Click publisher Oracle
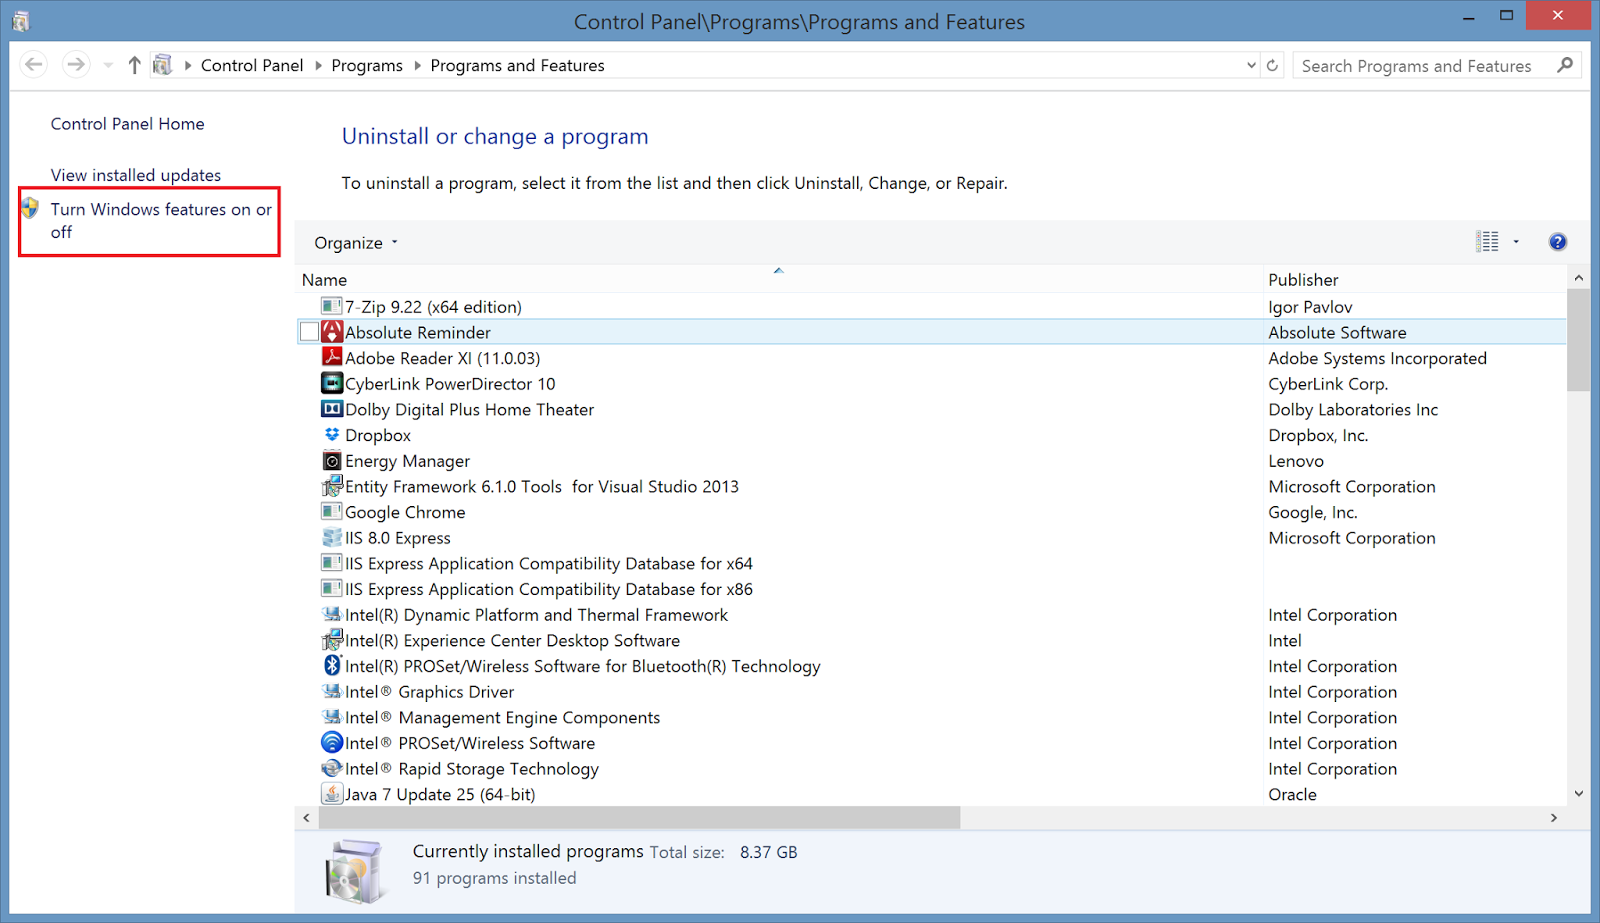The height and width of the screenshot is (923, 1600). (x=1292, y=794)
